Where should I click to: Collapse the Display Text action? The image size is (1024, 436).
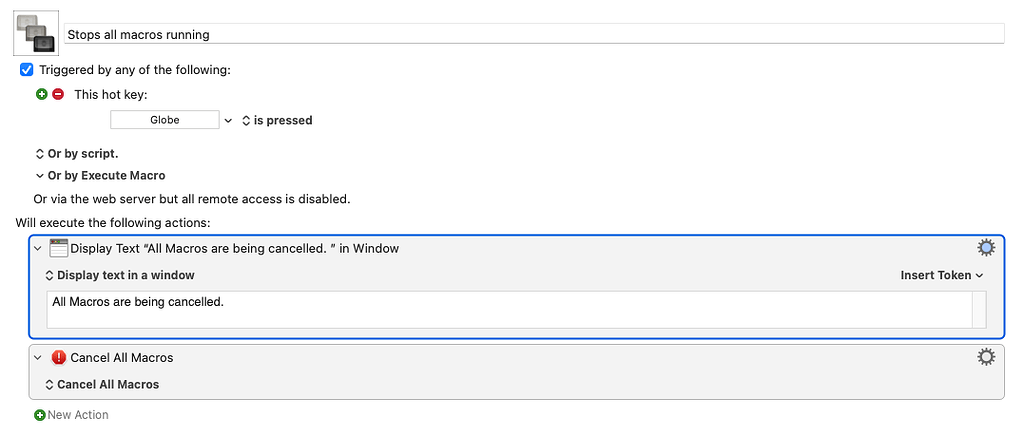39,249
